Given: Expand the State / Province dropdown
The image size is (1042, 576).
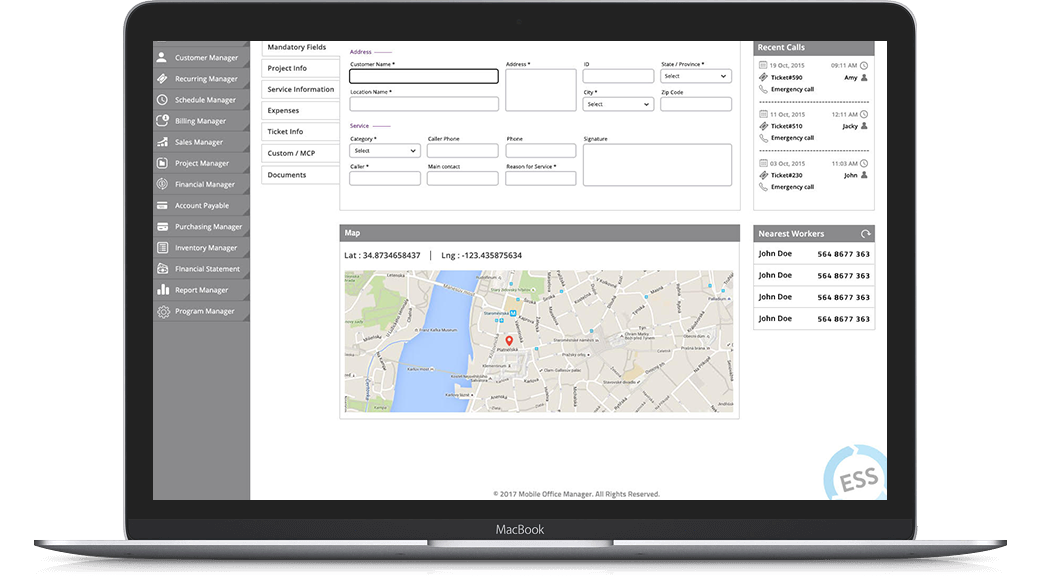Looking at the screenshot, I should click(696, 76).
